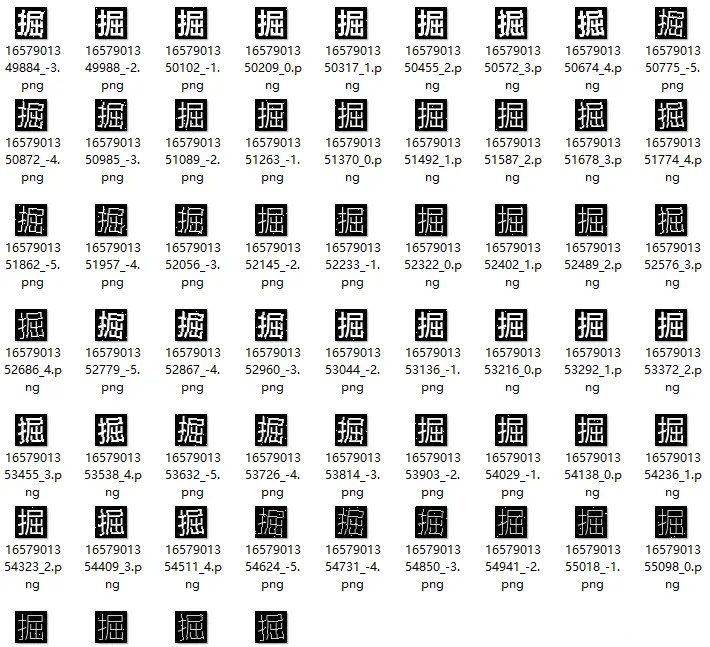
Task: Choose thumbnail of 1657901350572_3.png
Action: [511, 23]
